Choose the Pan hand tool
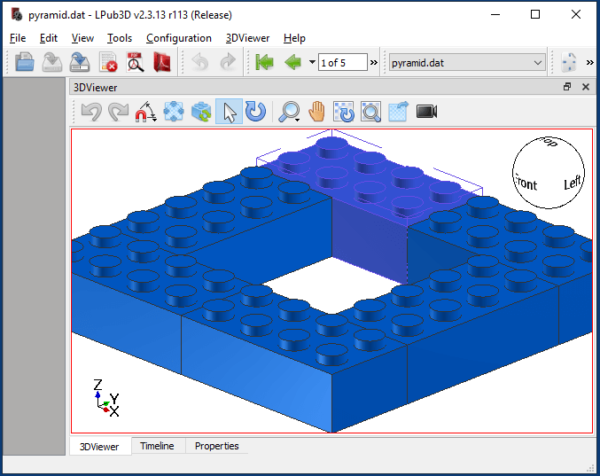Image resolution: width=600 pixels, height=476 pixels. (x=317, y=112)
